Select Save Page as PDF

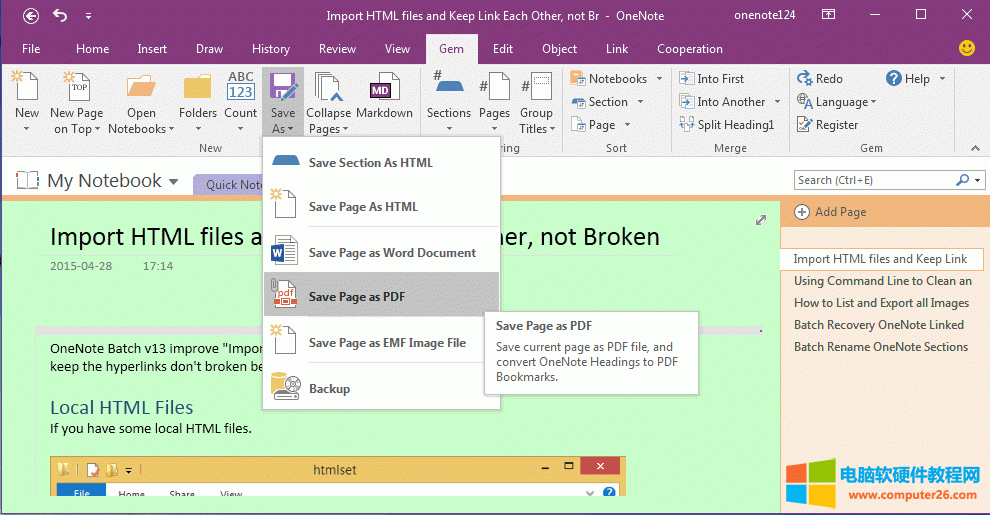(381, 296)
